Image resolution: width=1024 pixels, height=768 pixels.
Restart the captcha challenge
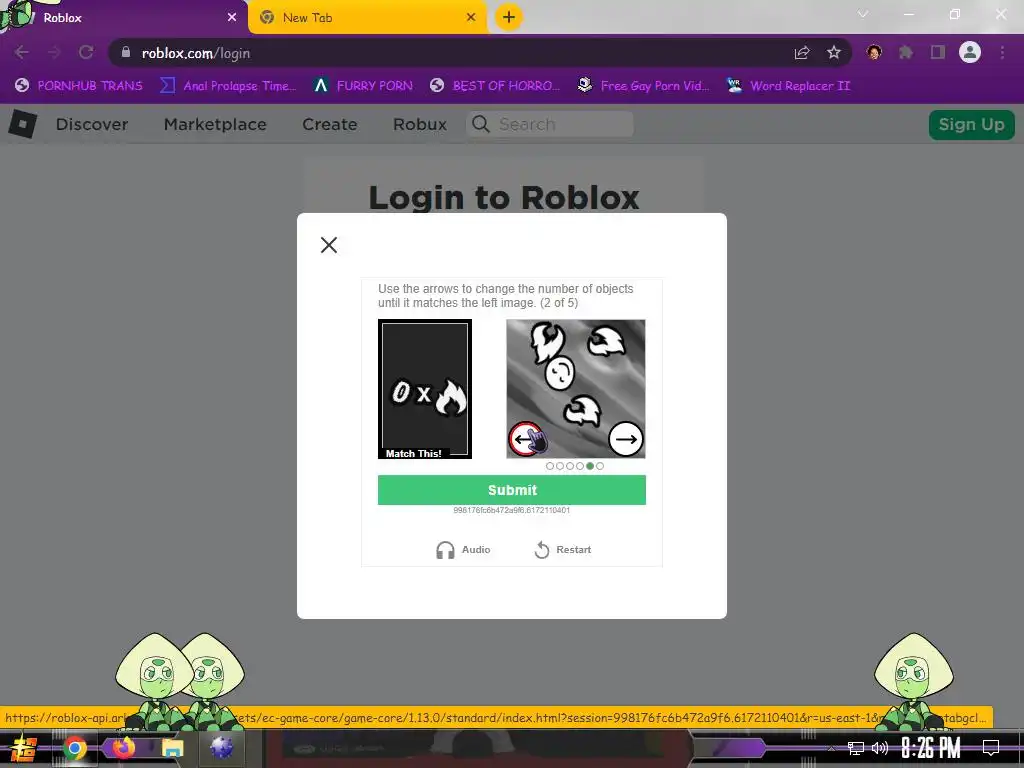point(563,550)
